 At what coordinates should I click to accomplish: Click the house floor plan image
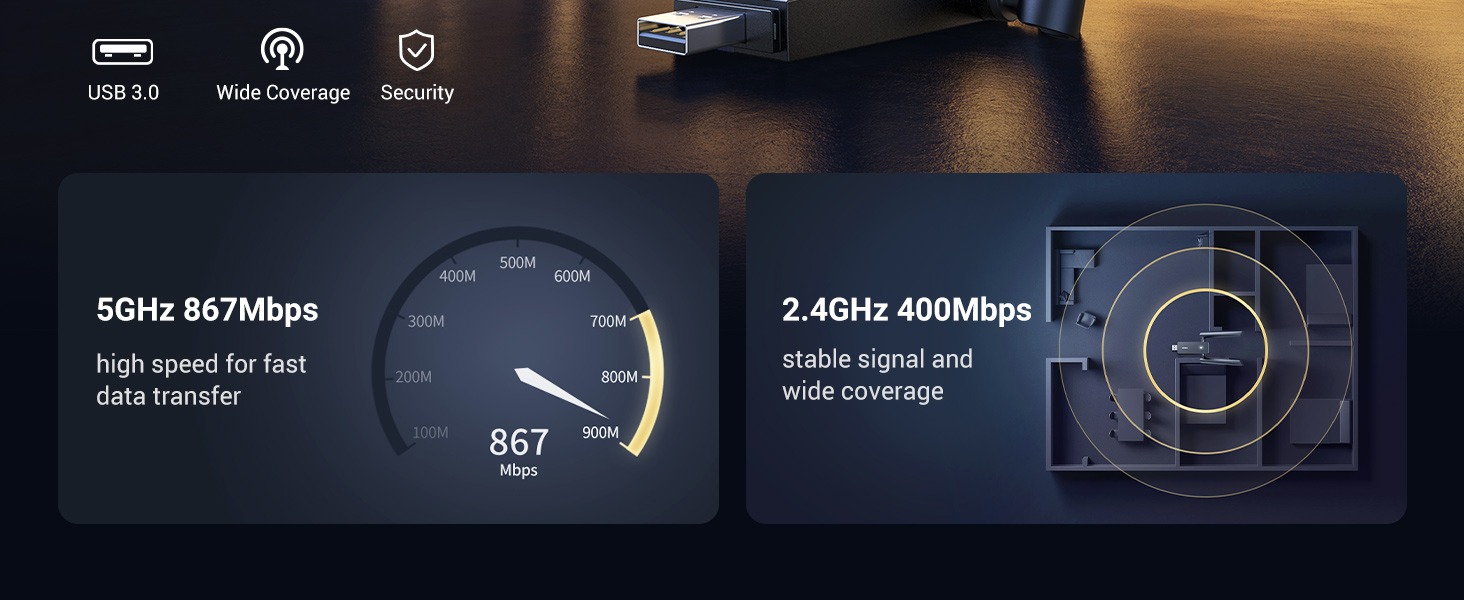1202,349
